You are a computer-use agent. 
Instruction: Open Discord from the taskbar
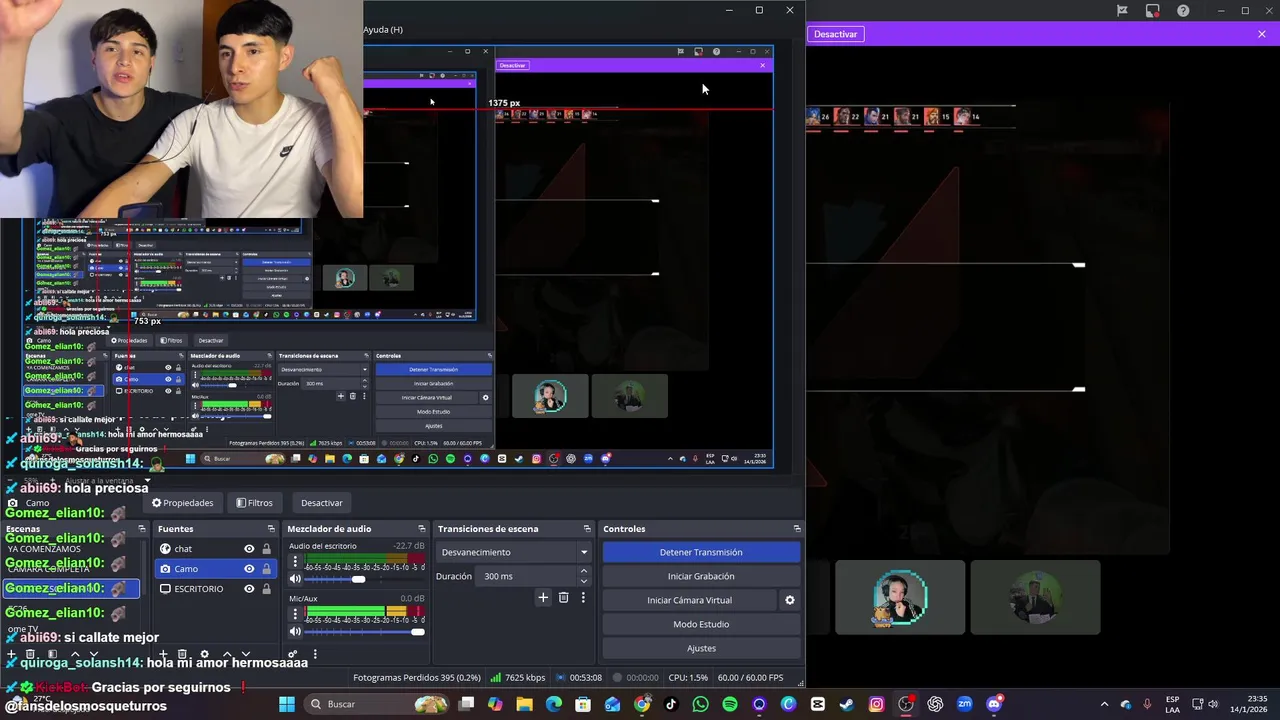[994, 704]
